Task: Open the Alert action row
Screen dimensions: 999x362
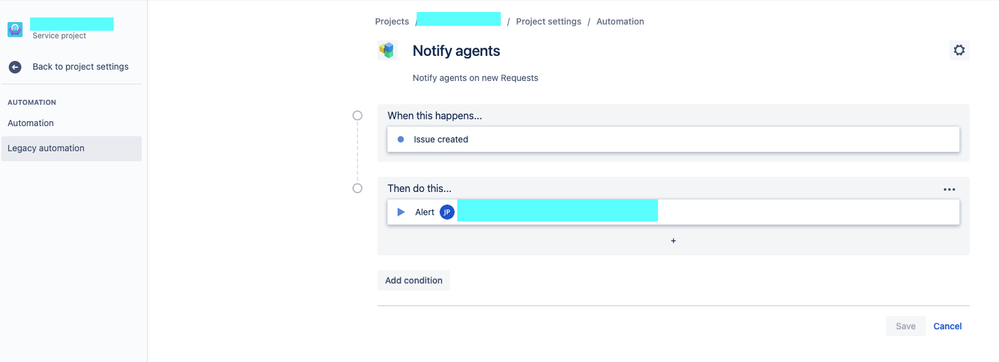Action: 673,212
